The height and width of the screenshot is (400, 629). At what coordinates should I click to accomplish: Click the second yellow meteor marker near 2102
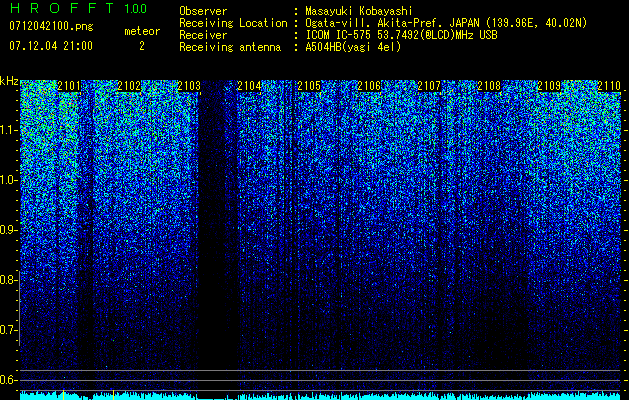pyautogui.click(x=114, y=394)
